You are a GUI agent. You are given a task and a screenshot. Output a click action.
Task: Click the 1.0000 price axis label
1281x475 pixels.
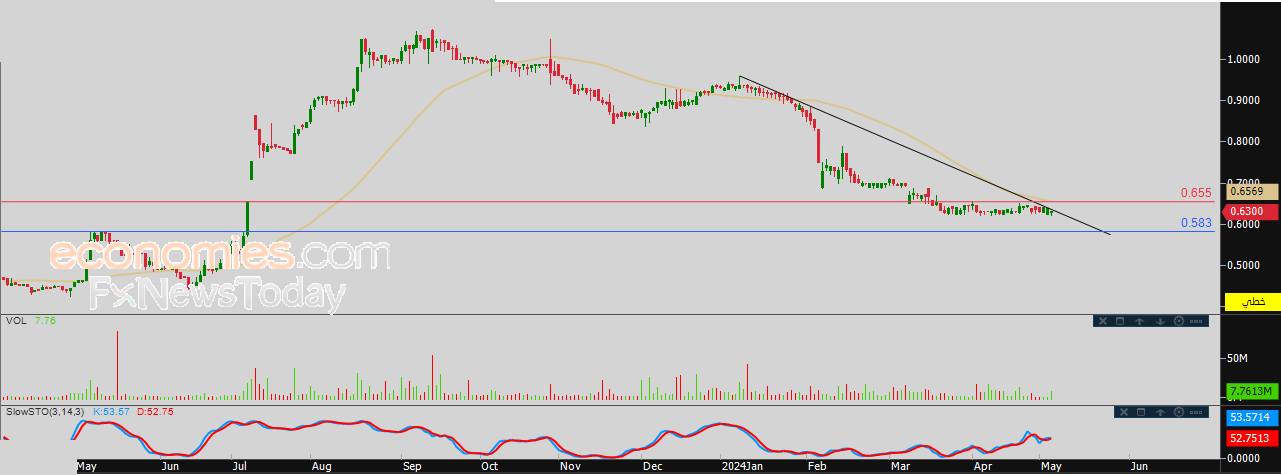tap(1245, 59)
